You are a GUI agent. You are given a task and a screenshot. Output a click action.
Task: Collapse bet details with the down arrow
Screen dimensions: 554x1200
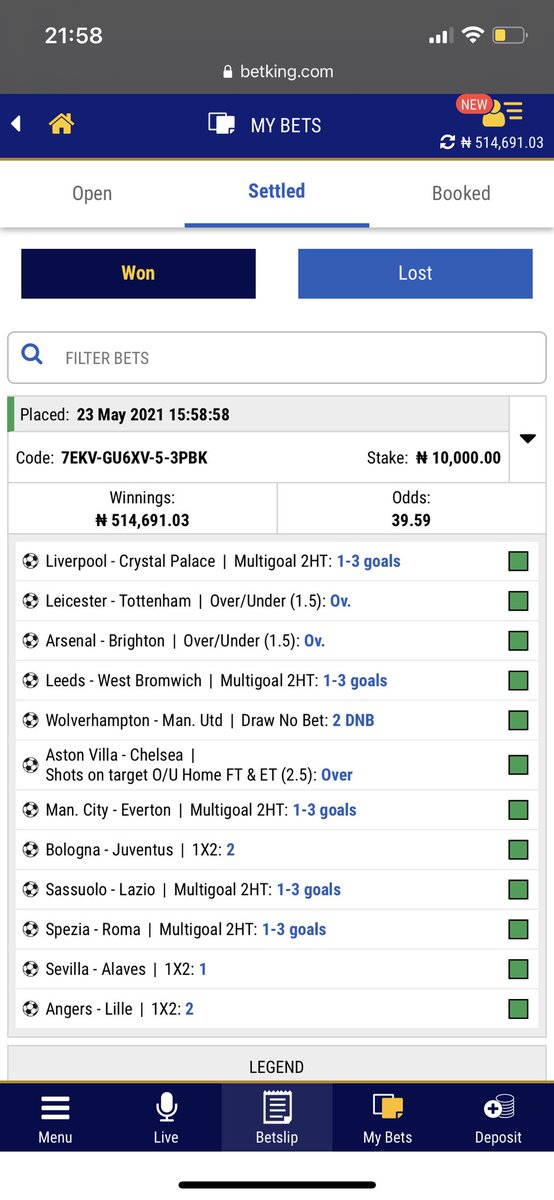coord(528,439)
